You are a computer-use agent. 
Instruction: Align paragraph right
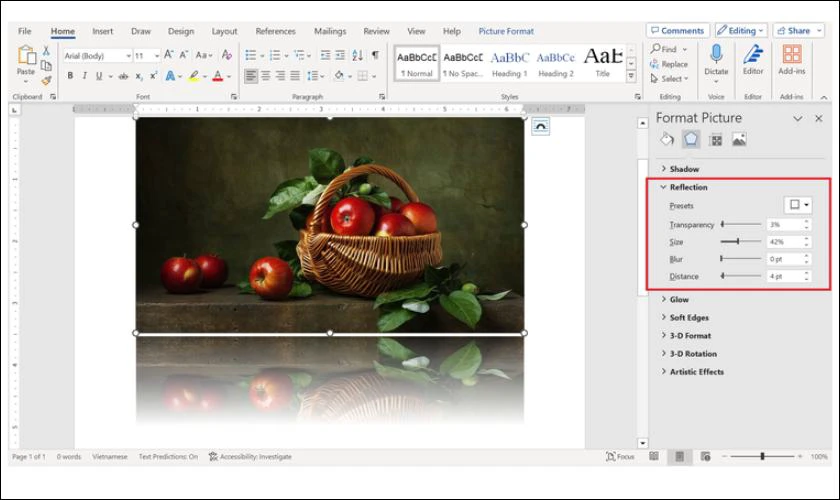(280, 76)
